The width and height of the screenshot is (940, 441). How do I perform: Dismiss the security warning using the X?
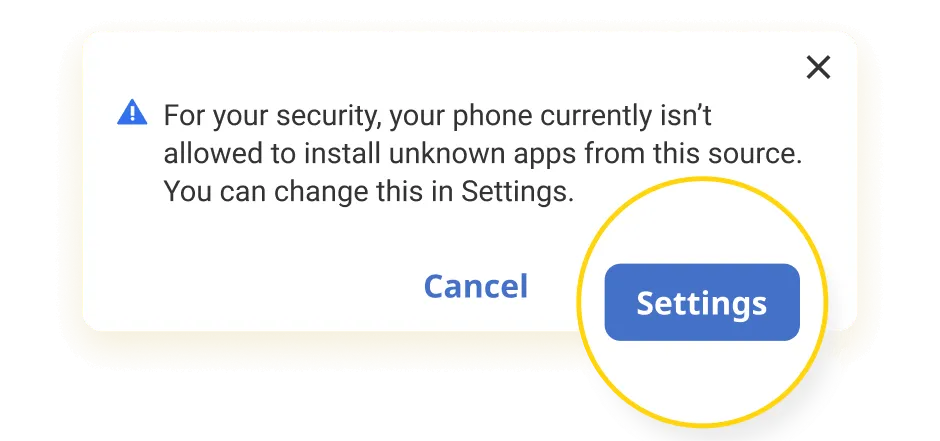[818, 67]
